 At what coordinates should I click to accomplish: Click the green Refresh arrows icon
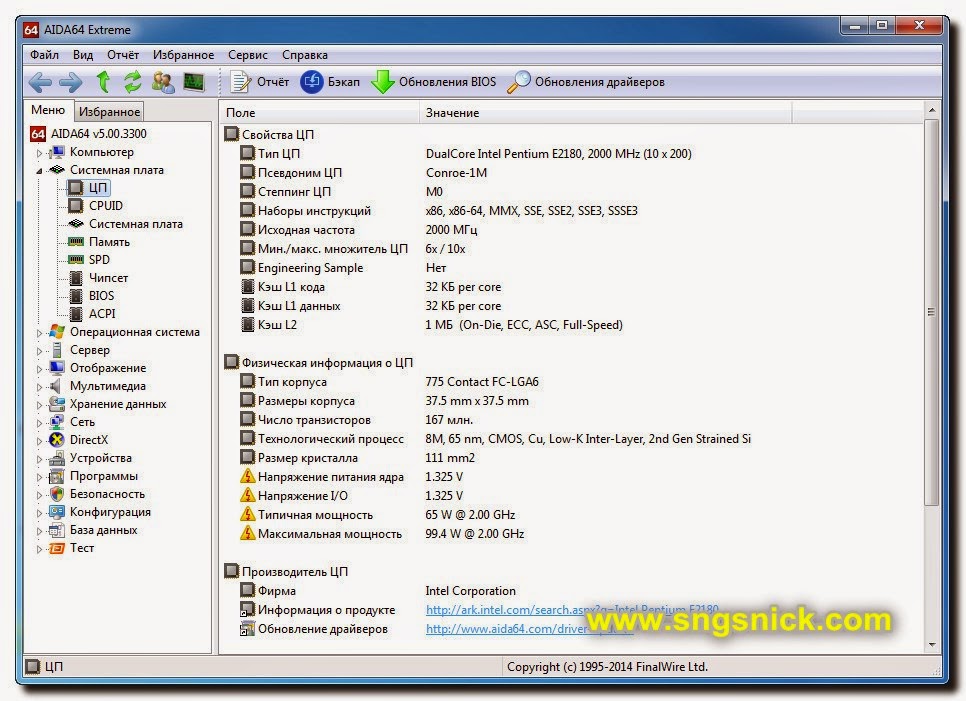tap(132, 82)
